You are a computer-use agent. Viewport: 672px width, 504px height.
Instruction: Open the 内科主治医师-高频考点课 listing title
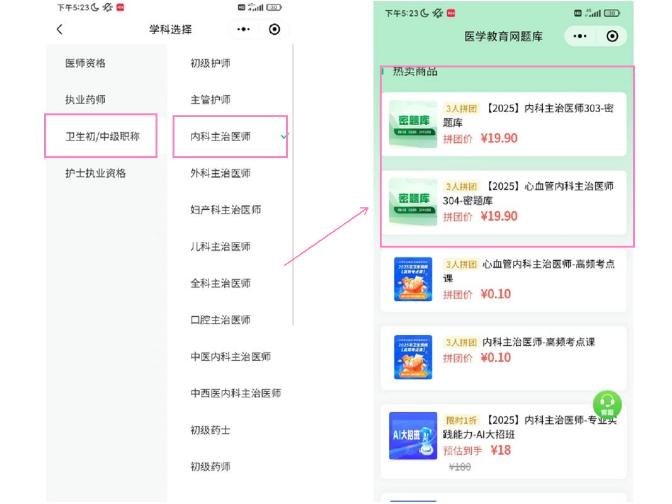click(x=538, y=342)
